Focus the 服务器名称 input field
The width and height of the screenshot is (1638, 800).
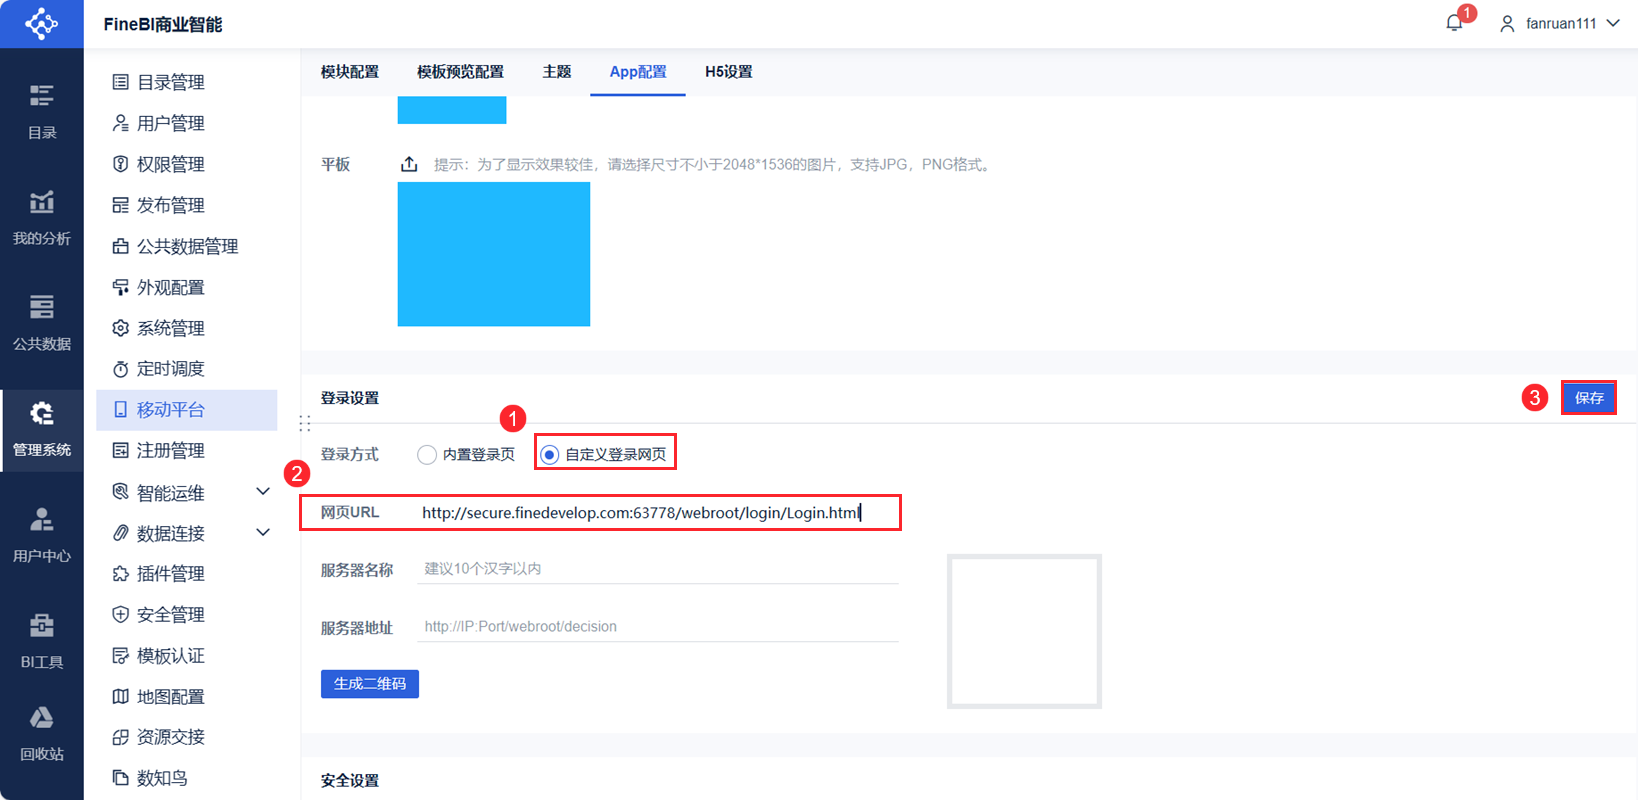(658, 569)
